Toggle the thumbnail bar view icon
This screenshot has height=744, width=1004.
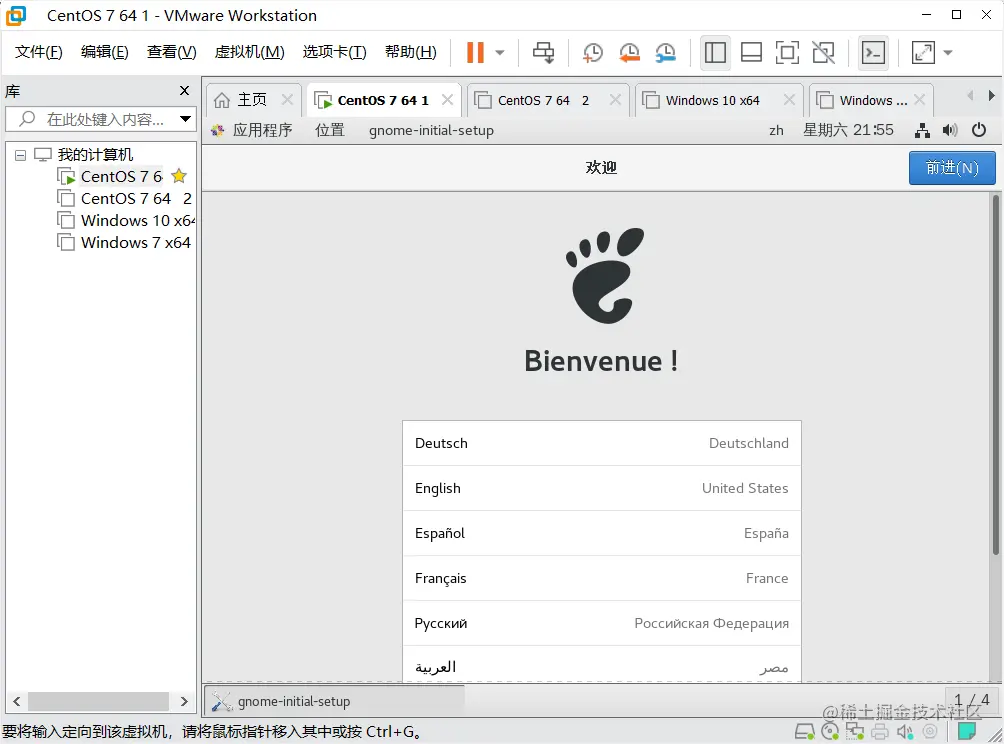[x=751, y=53]
